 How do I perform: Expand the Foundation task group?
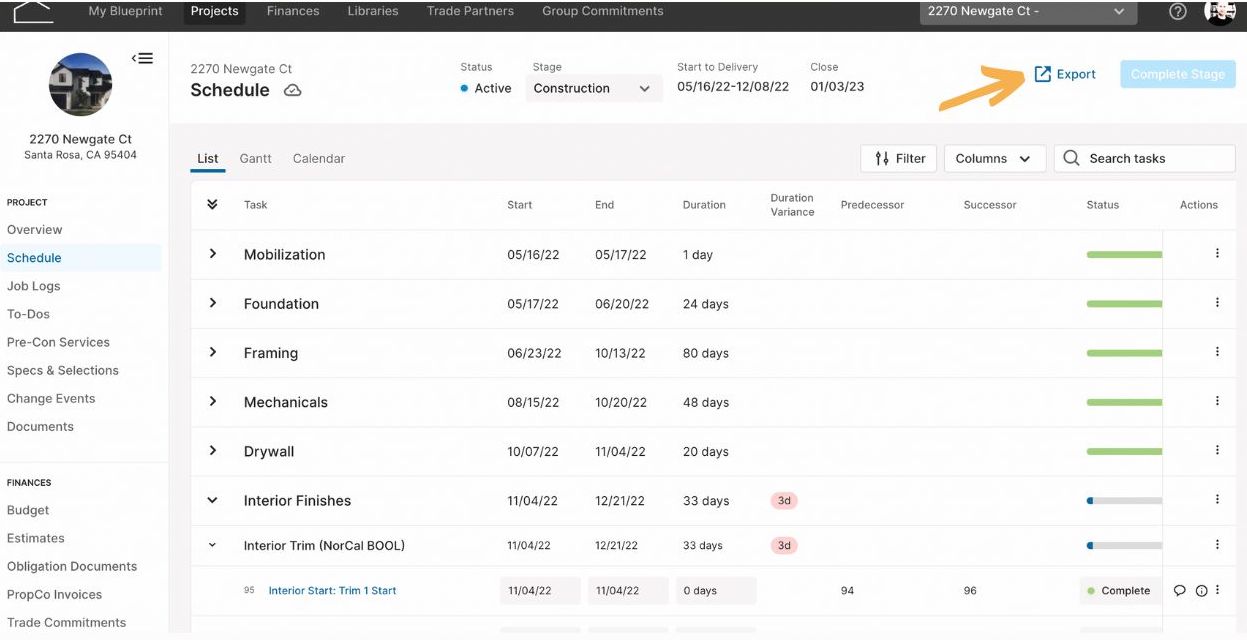212,303
